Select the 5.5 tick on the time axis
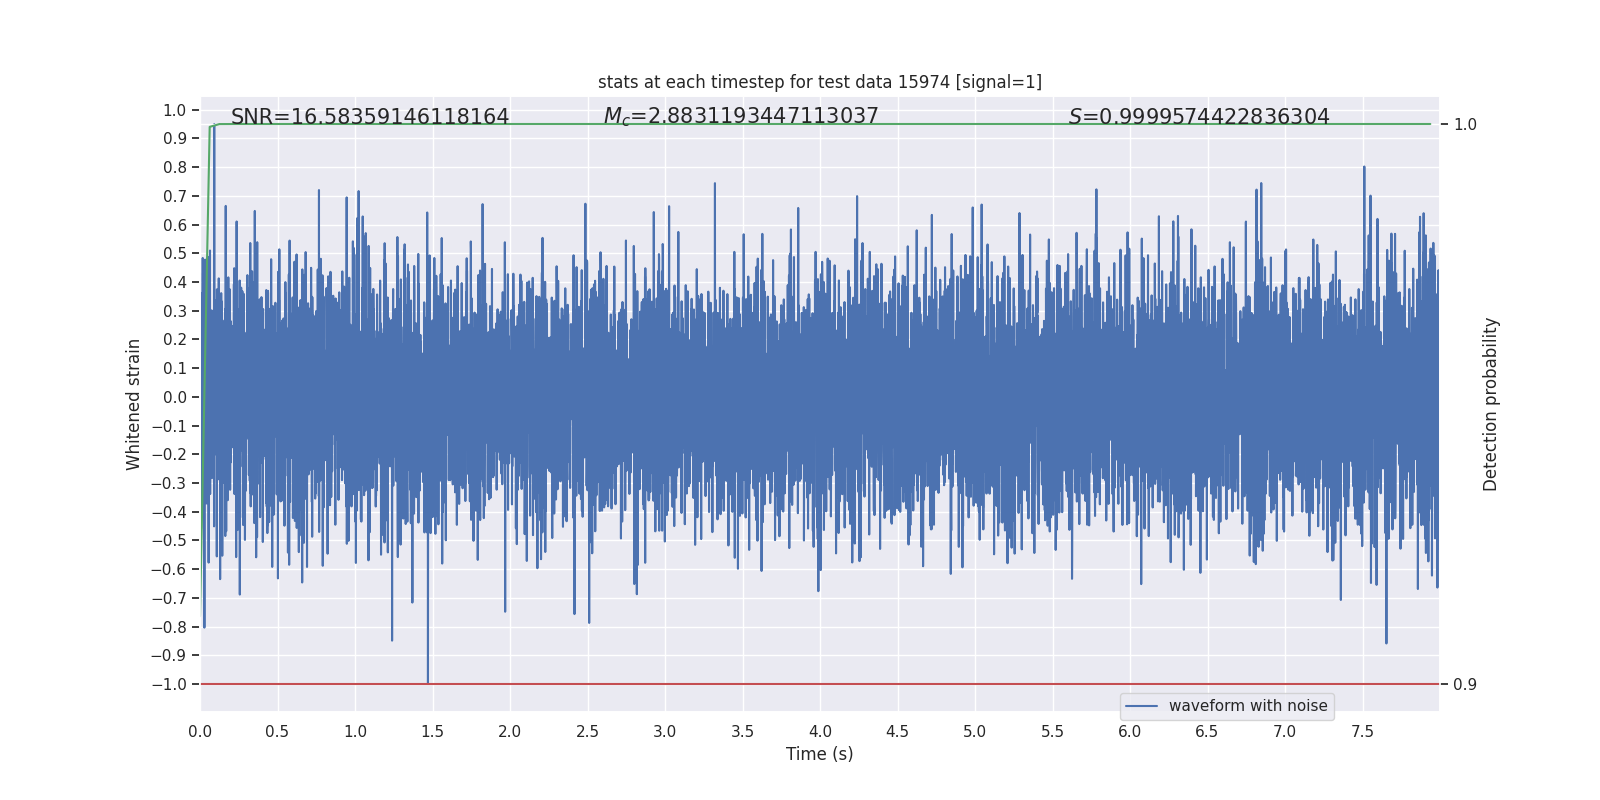This screenshot has height=800, width=1600. [x=1052, y=731]
